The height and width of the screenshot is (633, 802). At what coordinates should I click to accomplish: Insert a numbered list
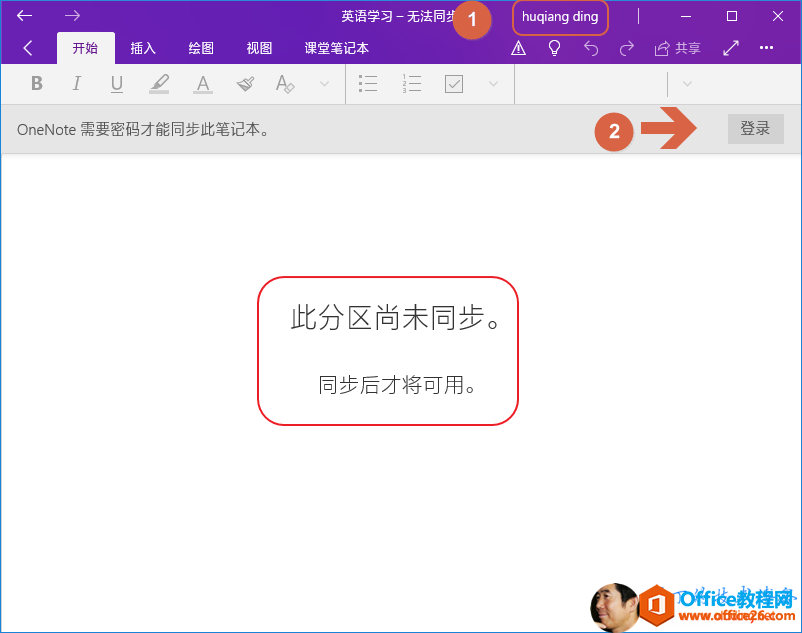pyautogui.click(x=411, y=84)
